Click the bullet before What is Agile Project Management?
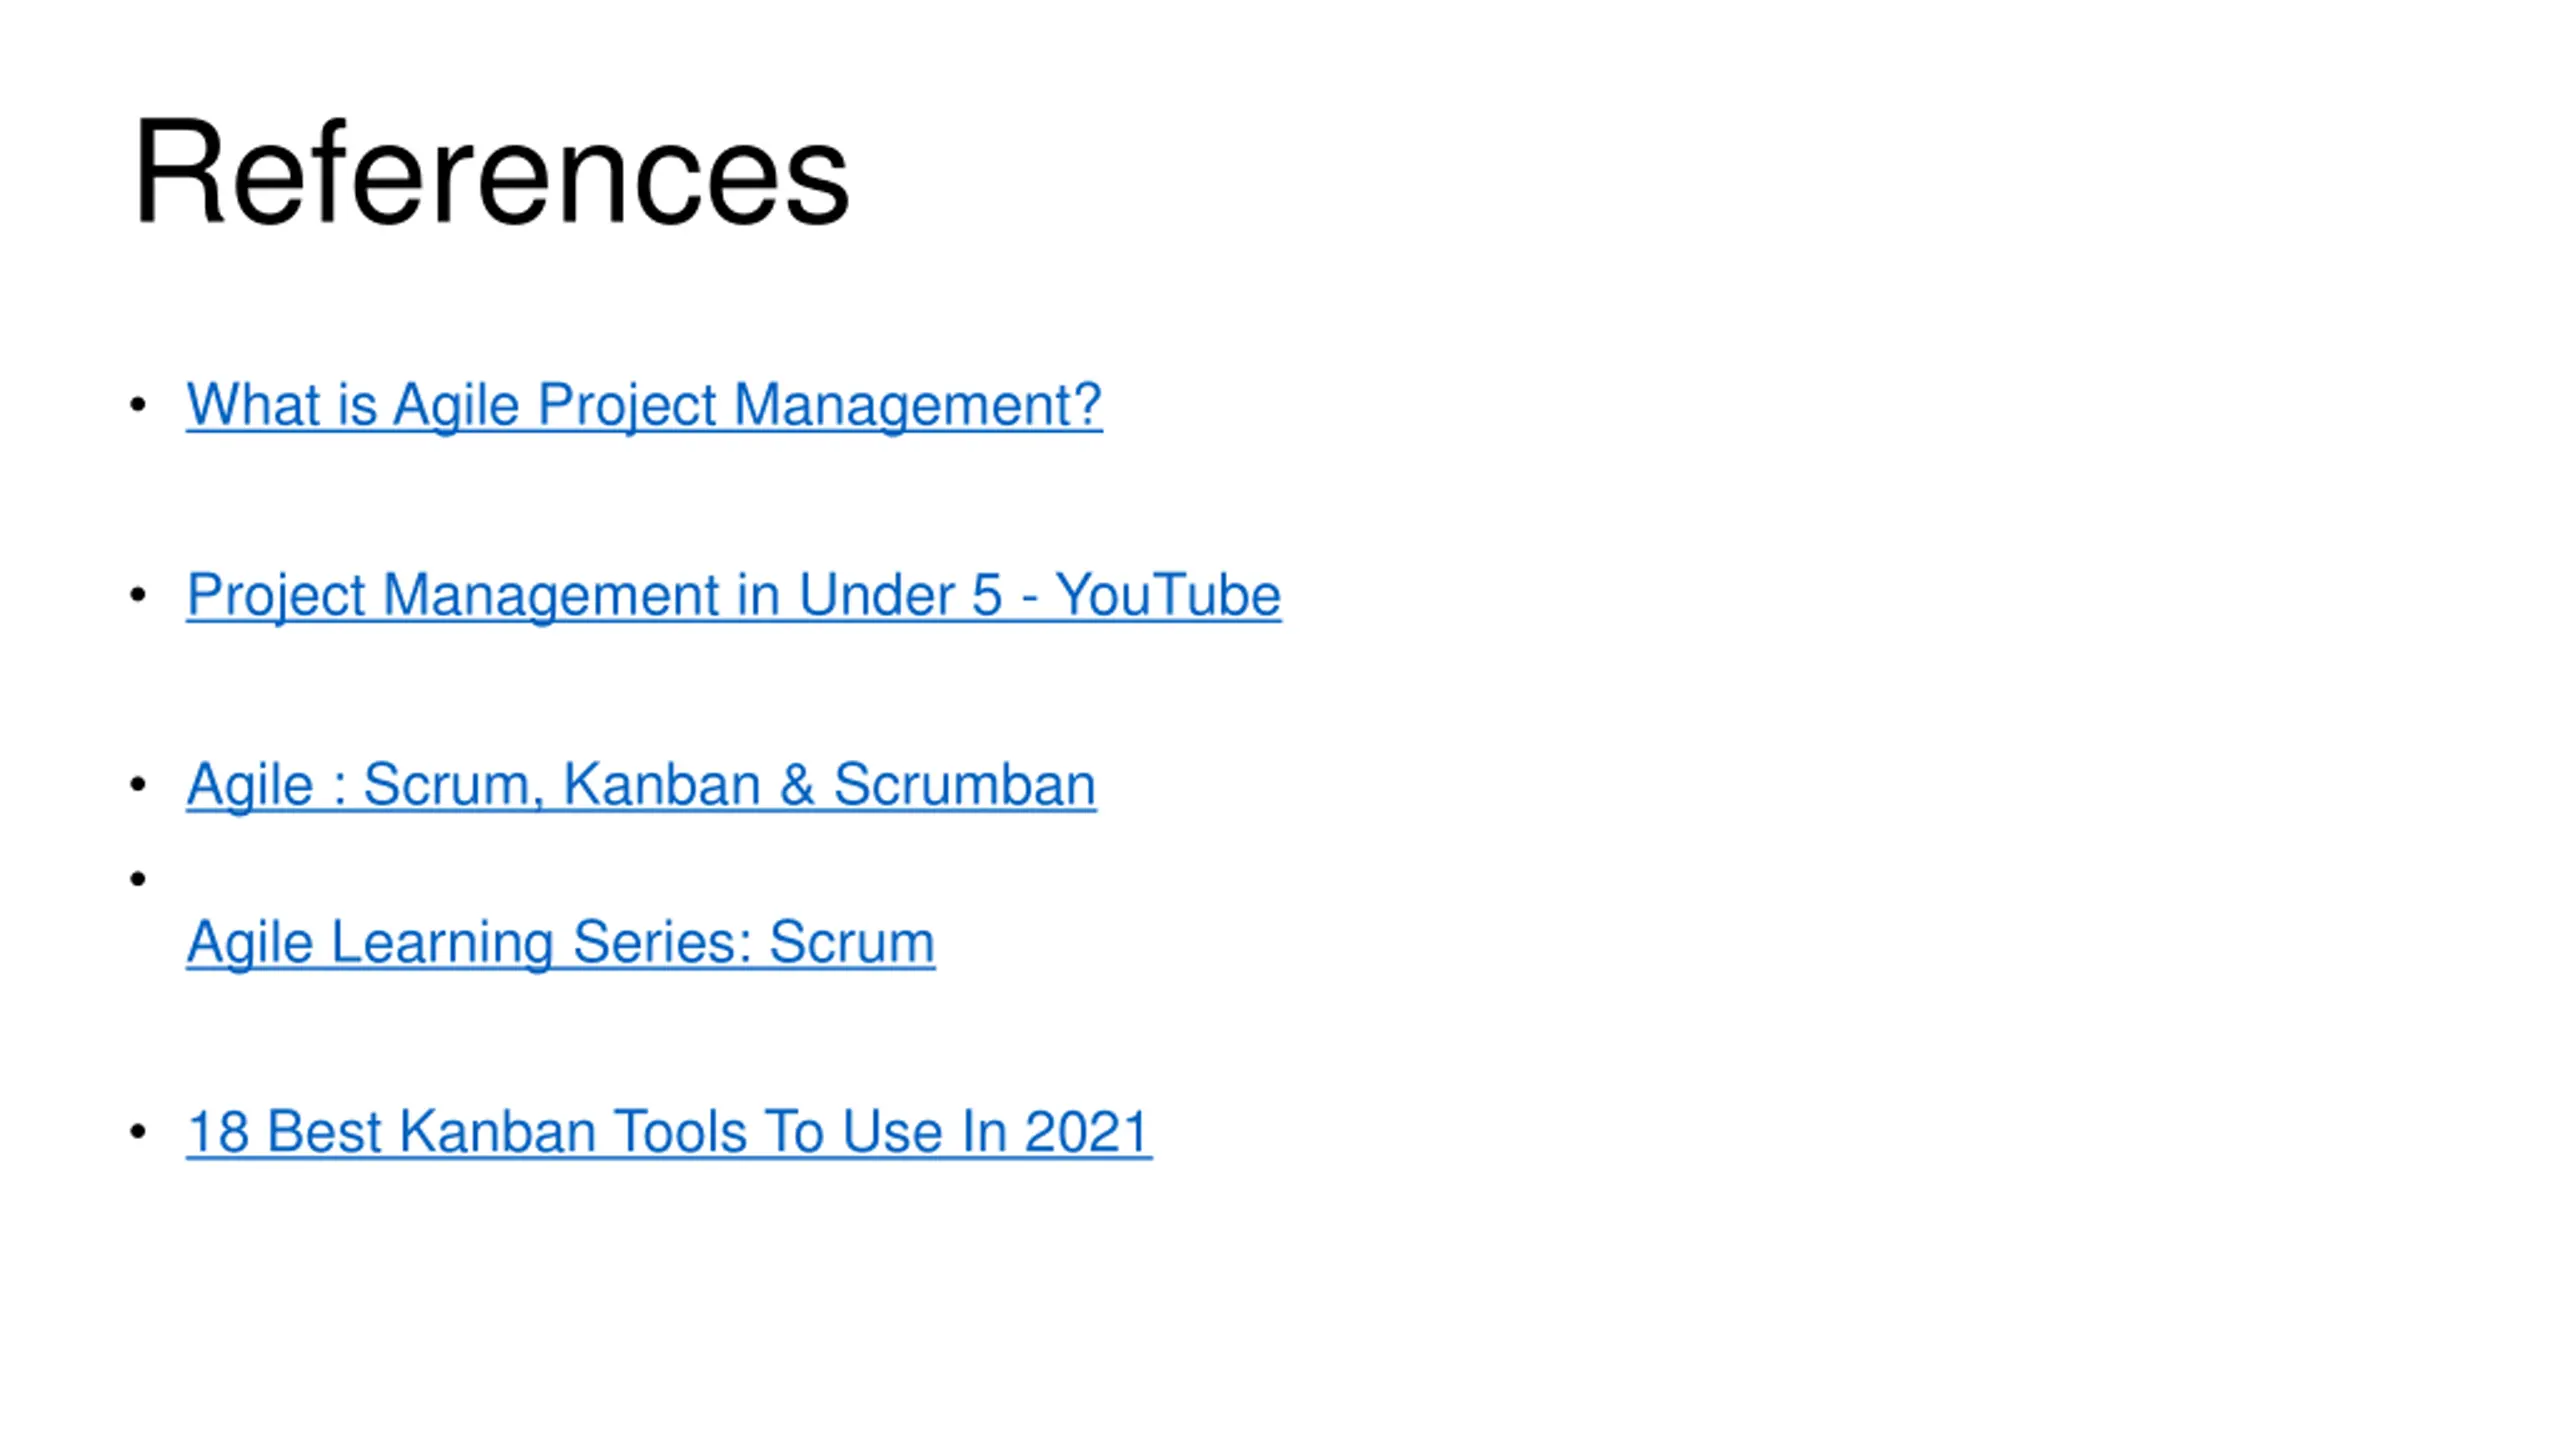Image resolution: width=2560 pixels, height=1441 pixels. [138, 405]
